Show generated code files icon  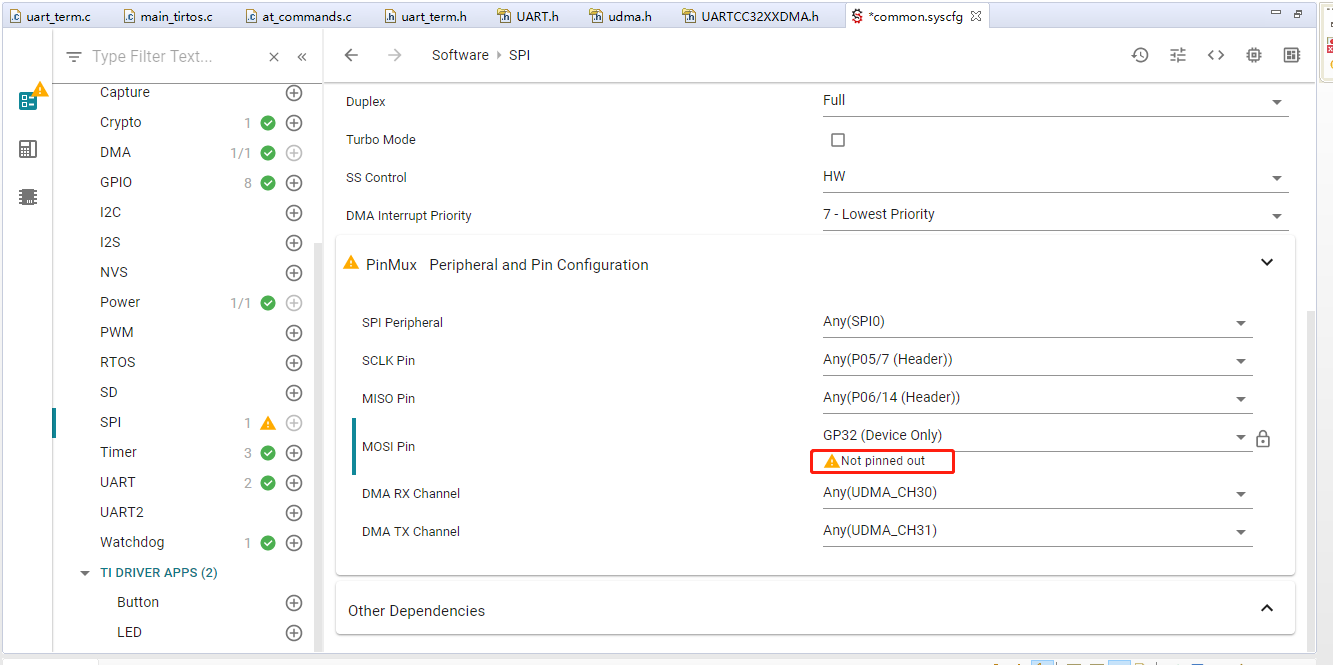click(1216, 55)
